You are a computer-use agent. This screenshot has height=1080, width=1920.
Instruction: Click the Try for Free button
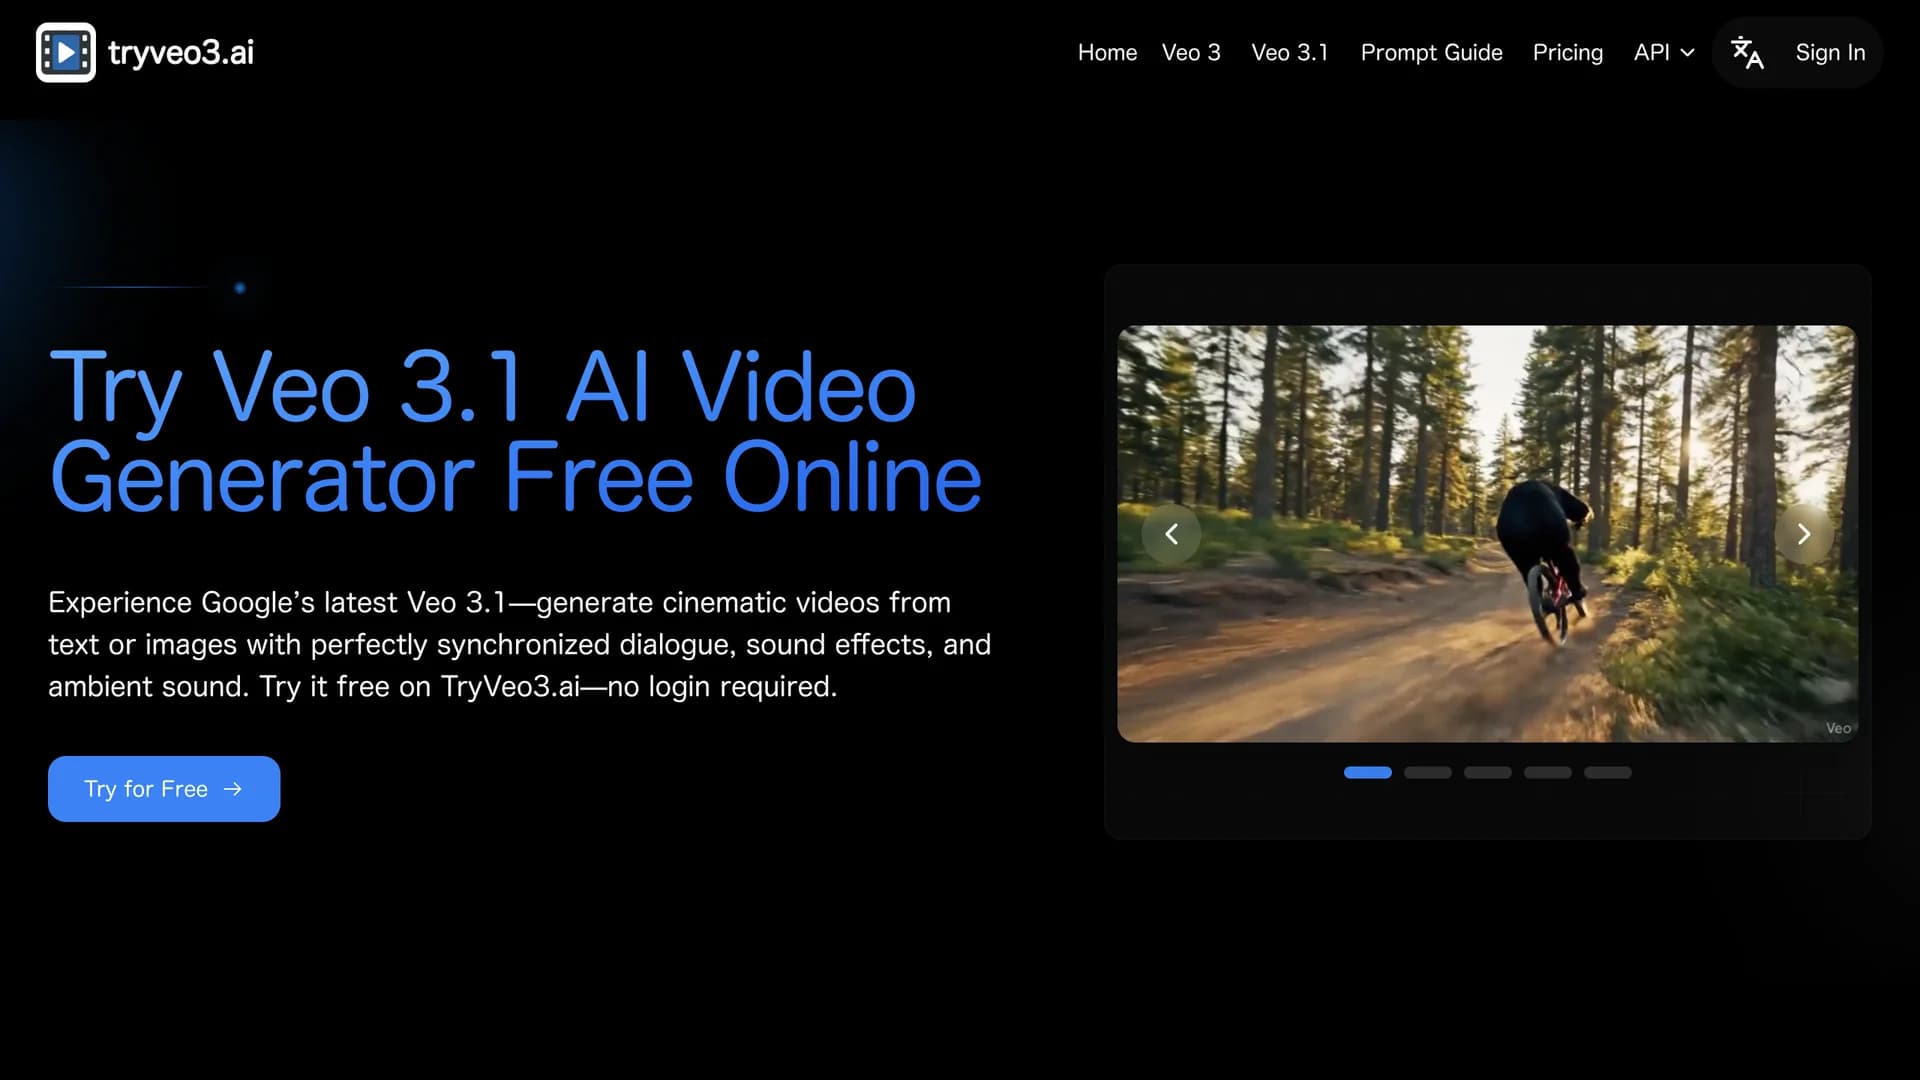pos(164,789)
